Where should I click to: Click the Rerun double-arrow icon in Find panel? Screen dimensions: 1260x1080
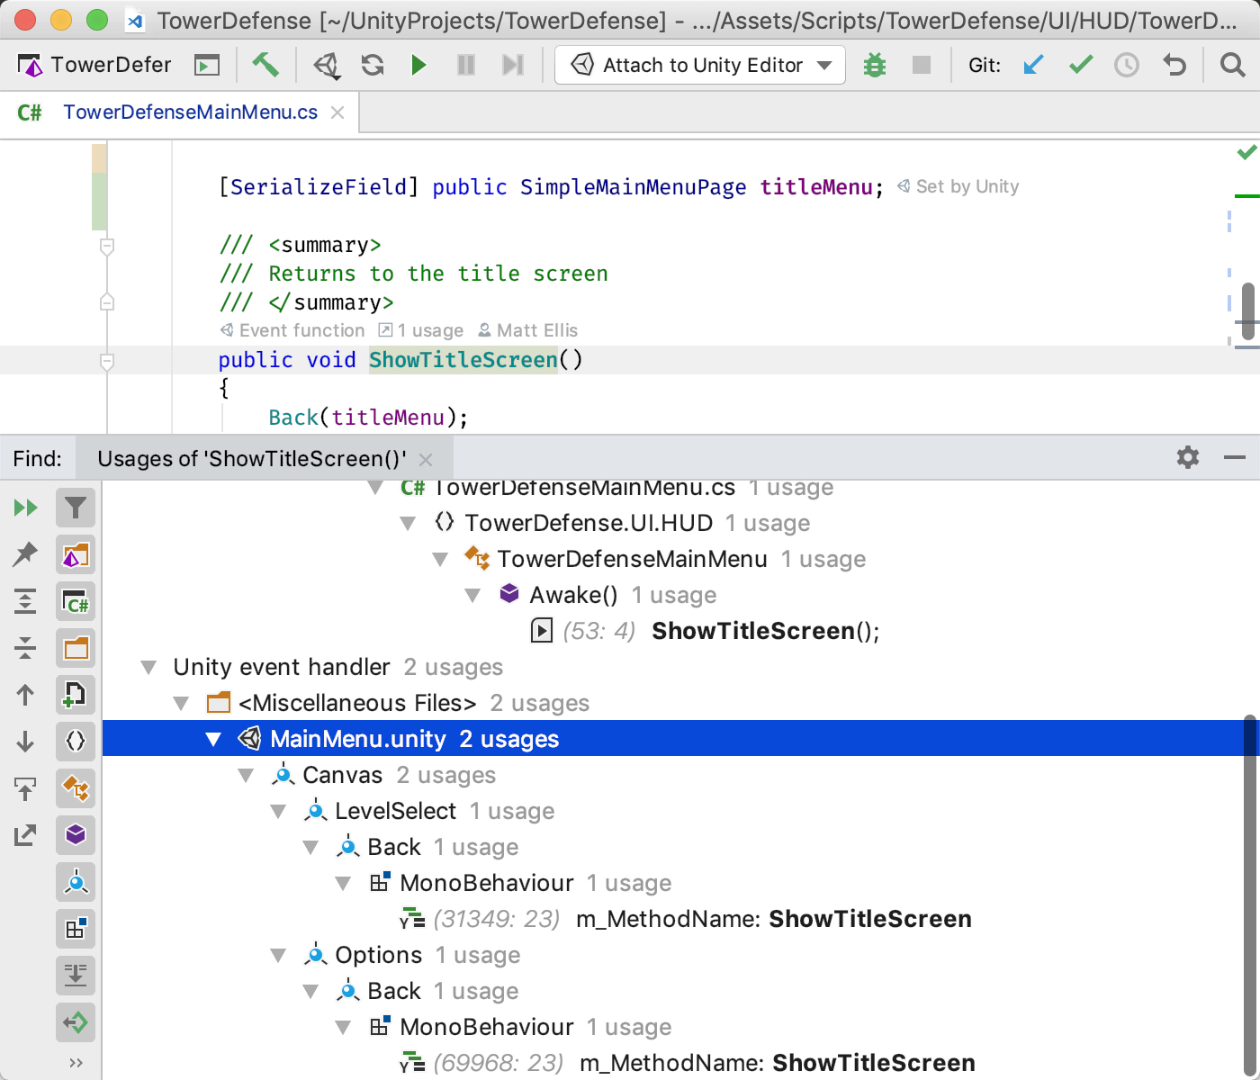25,508
